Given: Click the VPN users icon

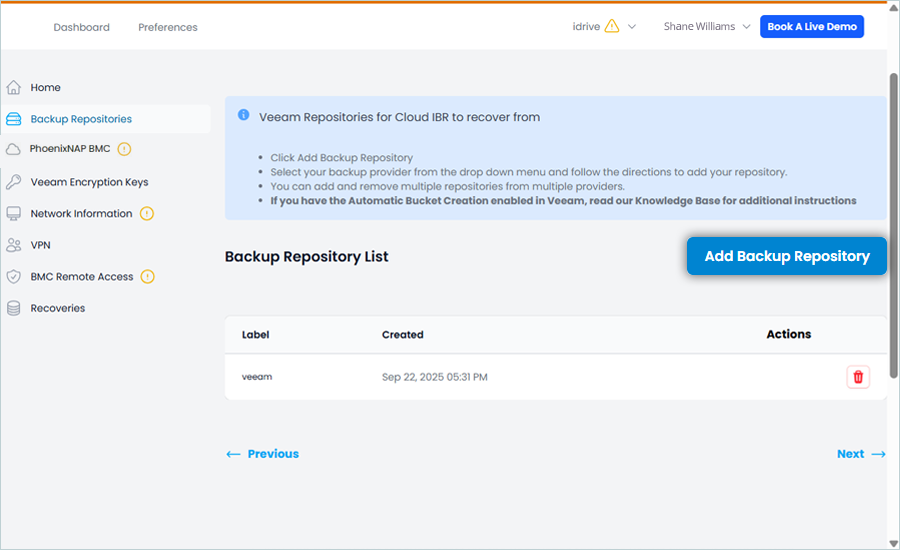Looking at the screenshot, I should [14, 245].
